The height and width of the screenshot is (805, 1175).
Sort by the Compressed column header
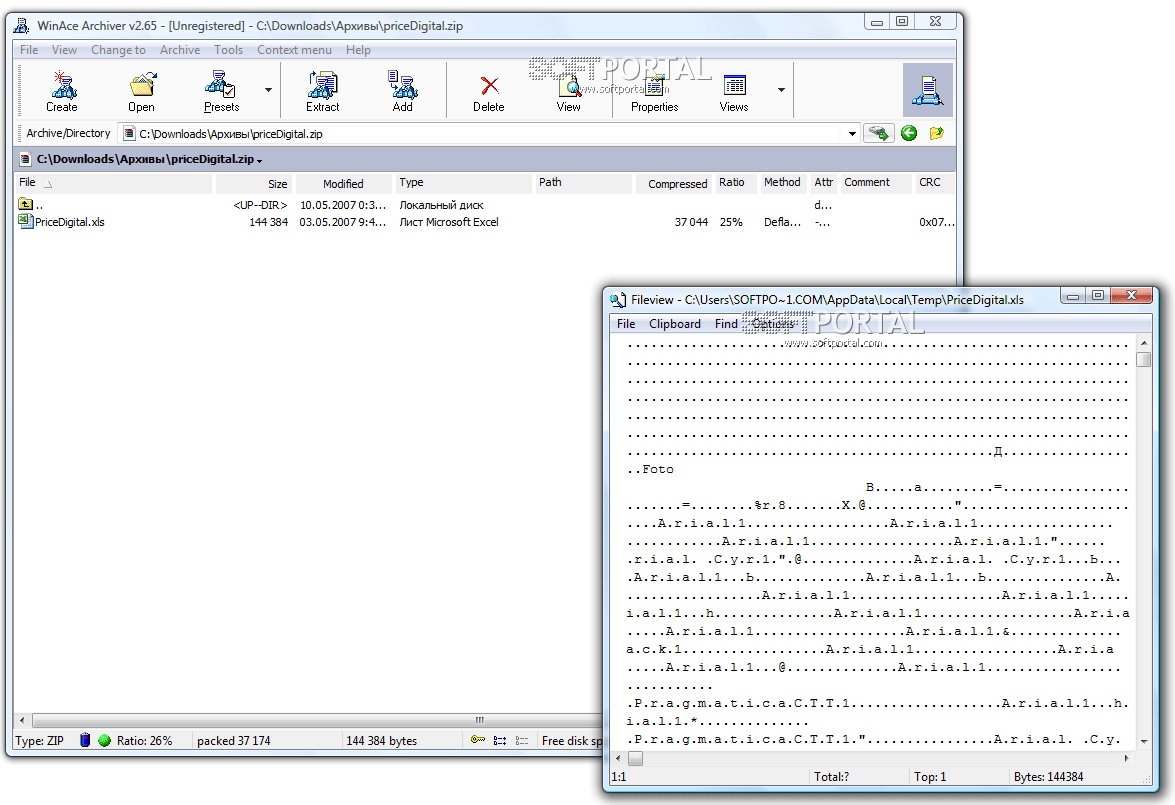674,183
